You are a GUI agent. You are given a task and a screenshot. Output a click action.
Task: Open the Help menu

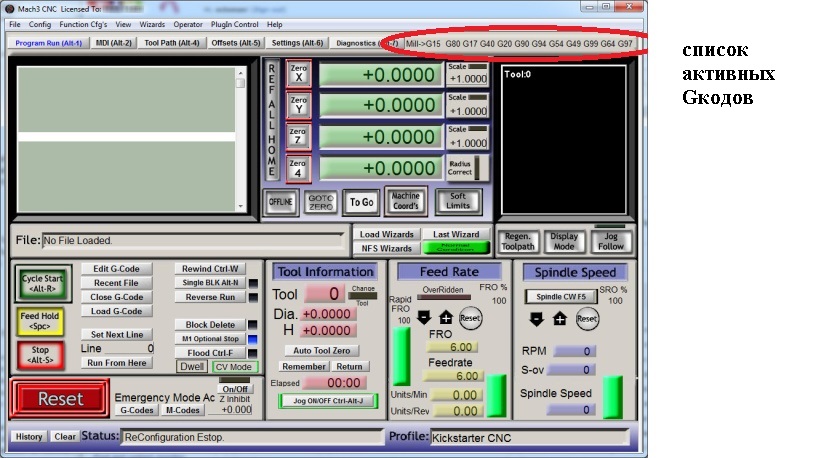pyautogui.click(x=275, y=24)
